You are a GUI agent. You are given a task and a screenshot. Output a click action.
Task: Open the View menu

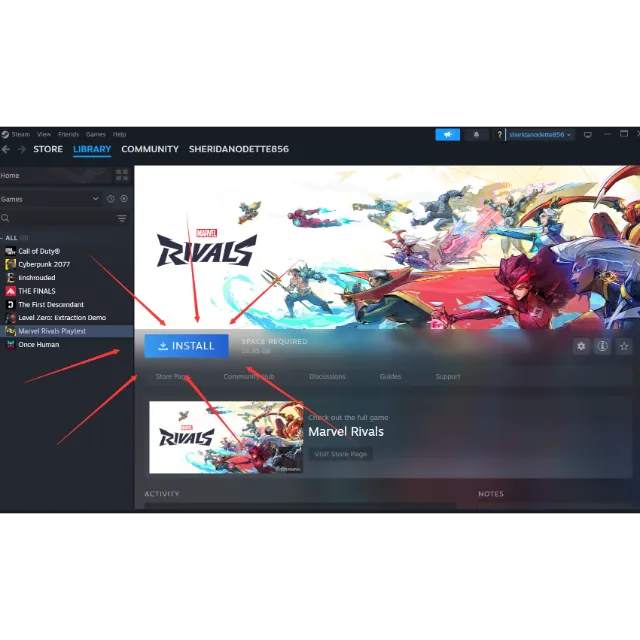point(44,134)
